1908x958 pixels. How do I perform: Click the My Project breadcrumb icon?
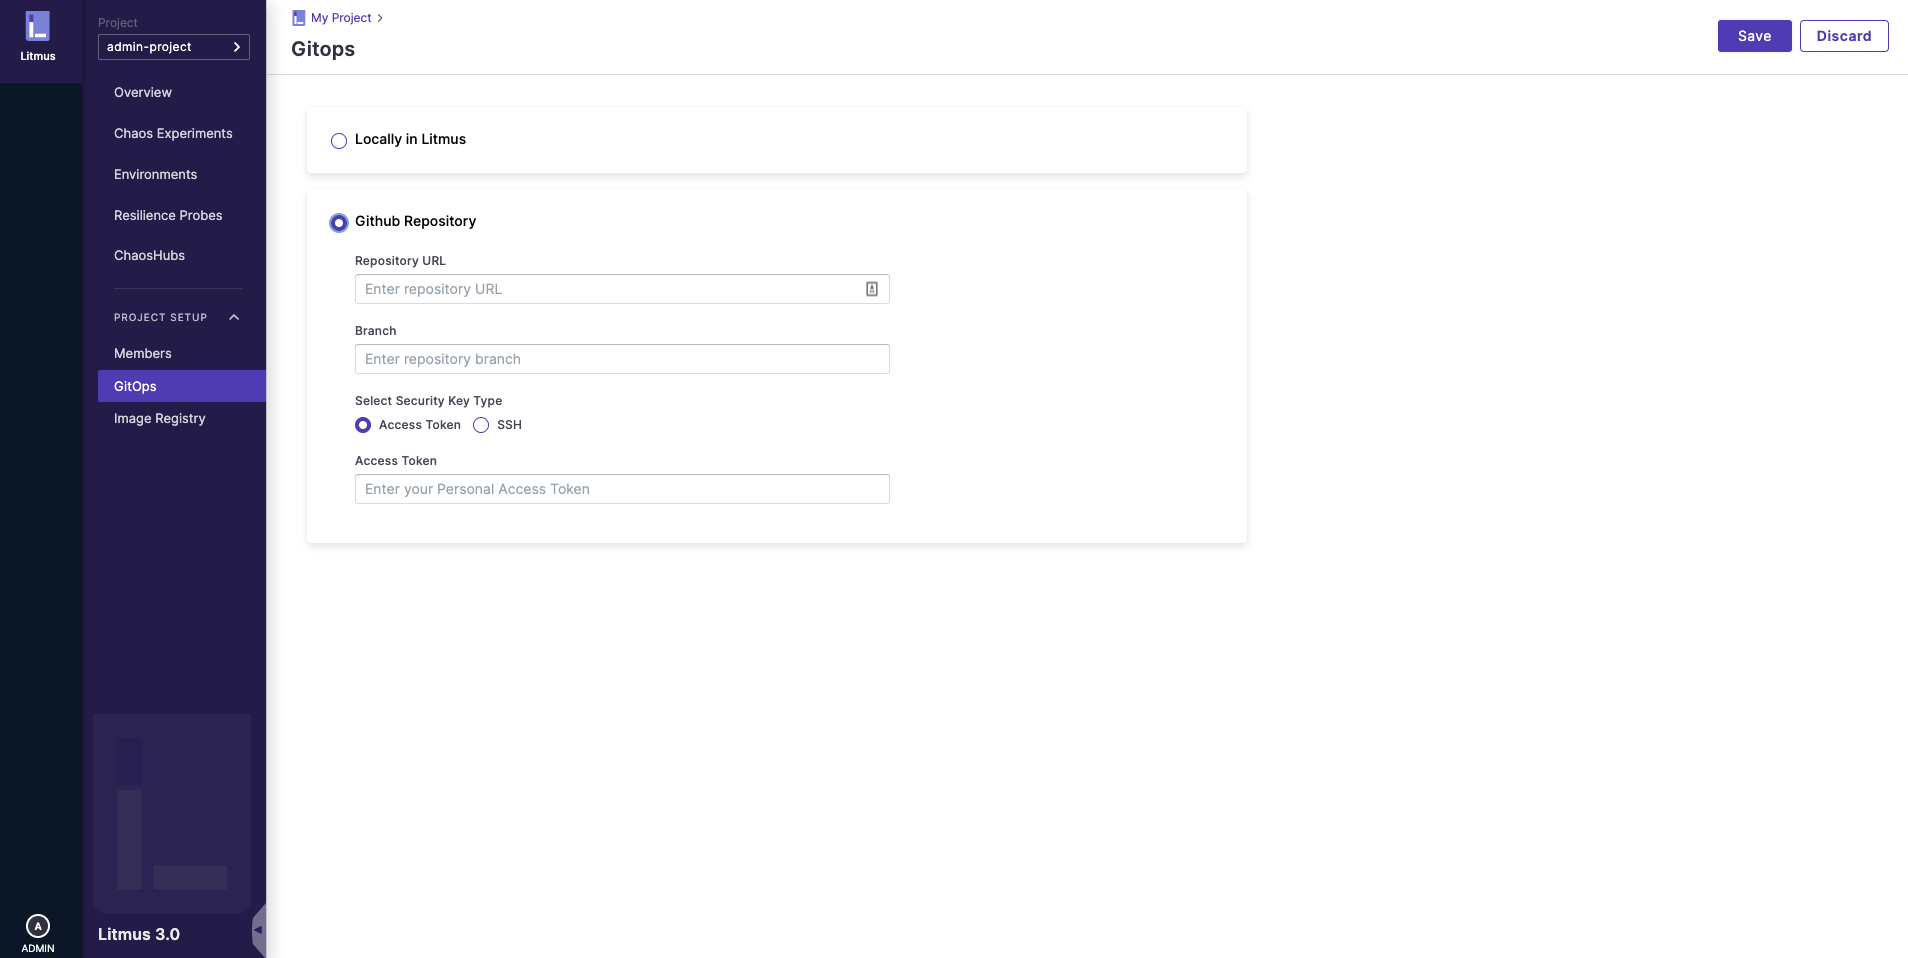tap(298, 18)
